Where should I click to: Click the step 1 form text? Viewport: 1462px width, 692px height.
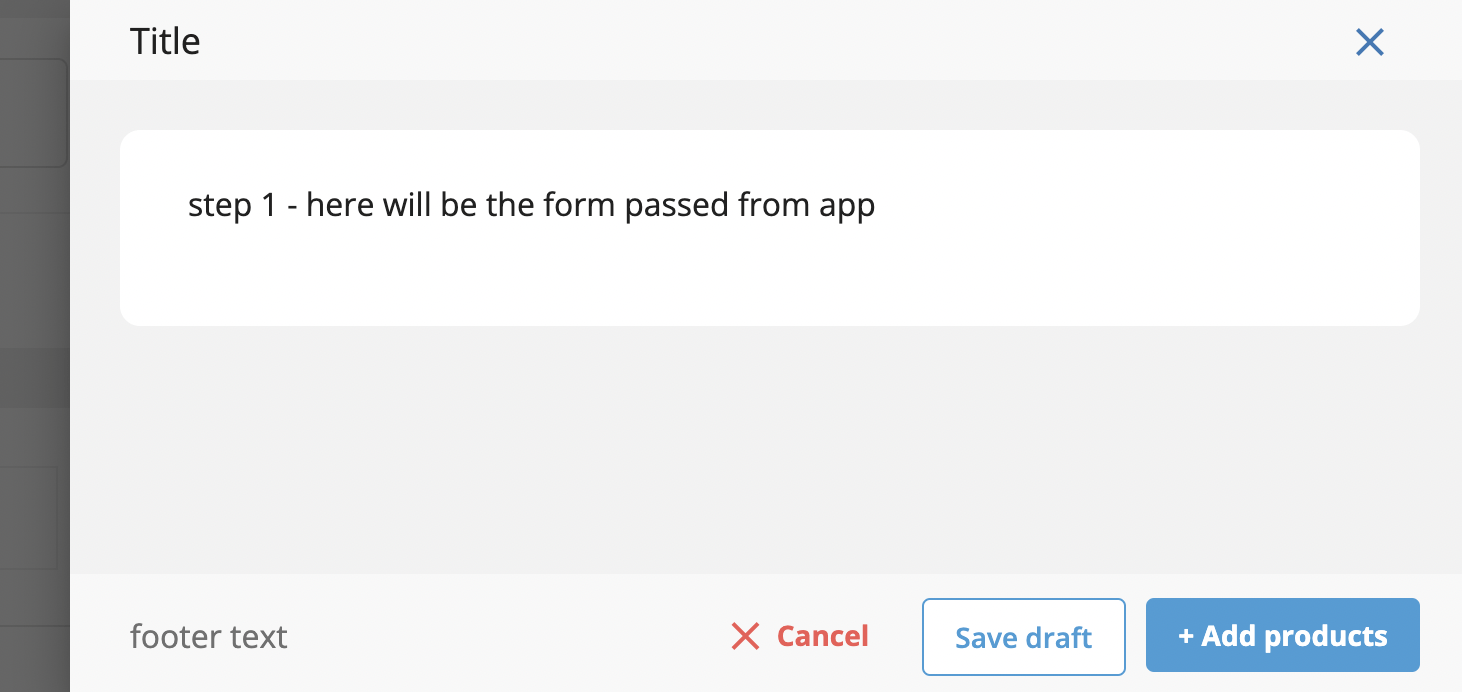tap(531, 204)
